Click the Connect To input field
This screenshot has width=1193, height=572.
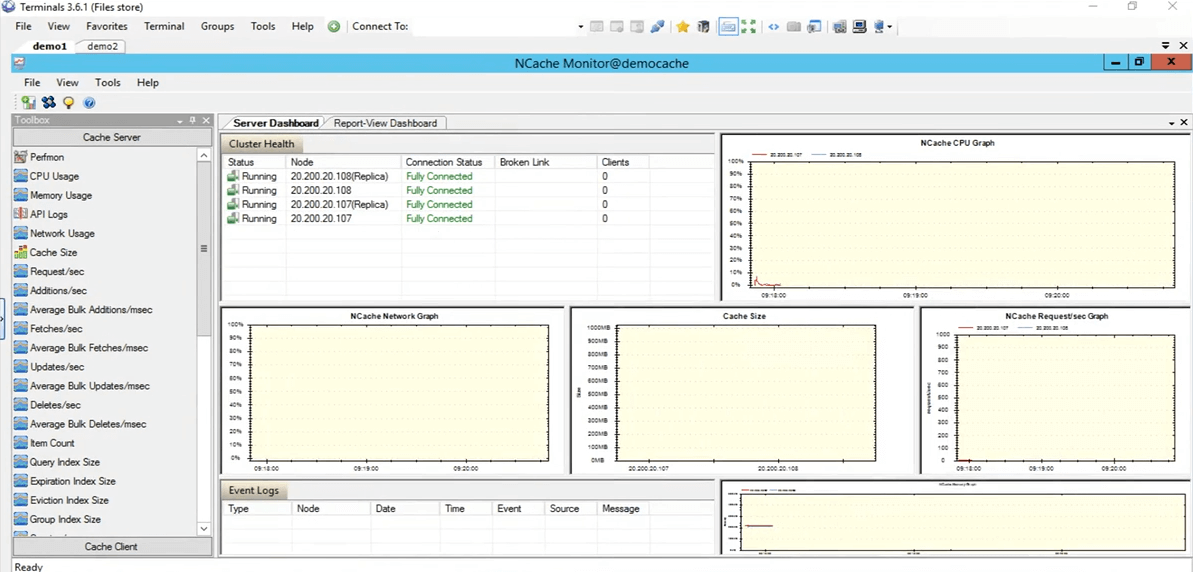[x=493, y=27]
